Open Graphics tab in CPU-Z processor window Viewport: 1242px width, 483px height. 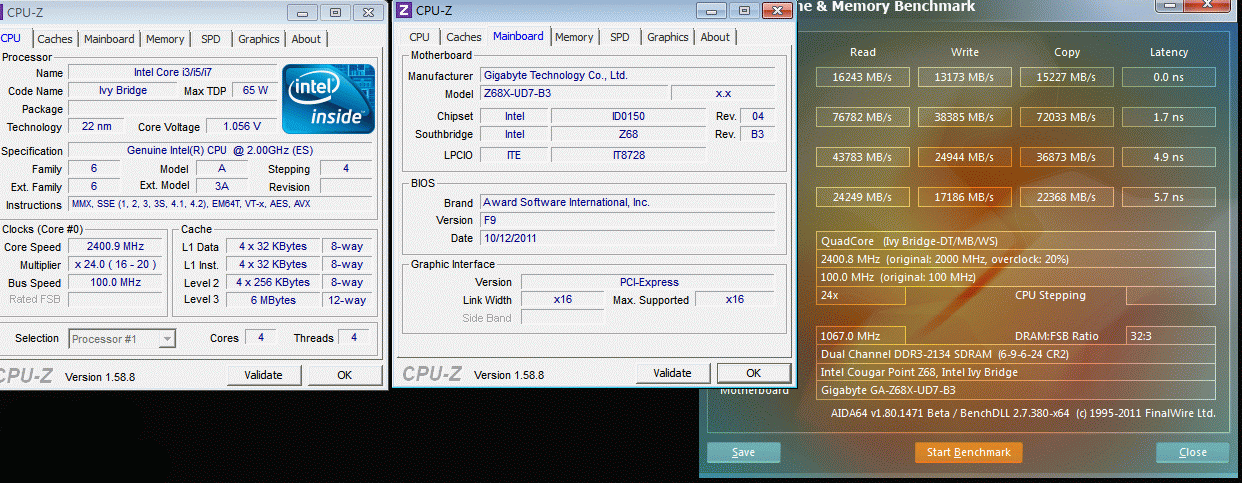(259, 39)
